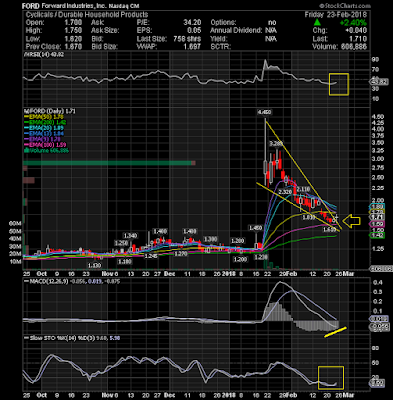Click the Annual Dividend label
This screenshot has height=400, width=393.
(x=236, y=31)
